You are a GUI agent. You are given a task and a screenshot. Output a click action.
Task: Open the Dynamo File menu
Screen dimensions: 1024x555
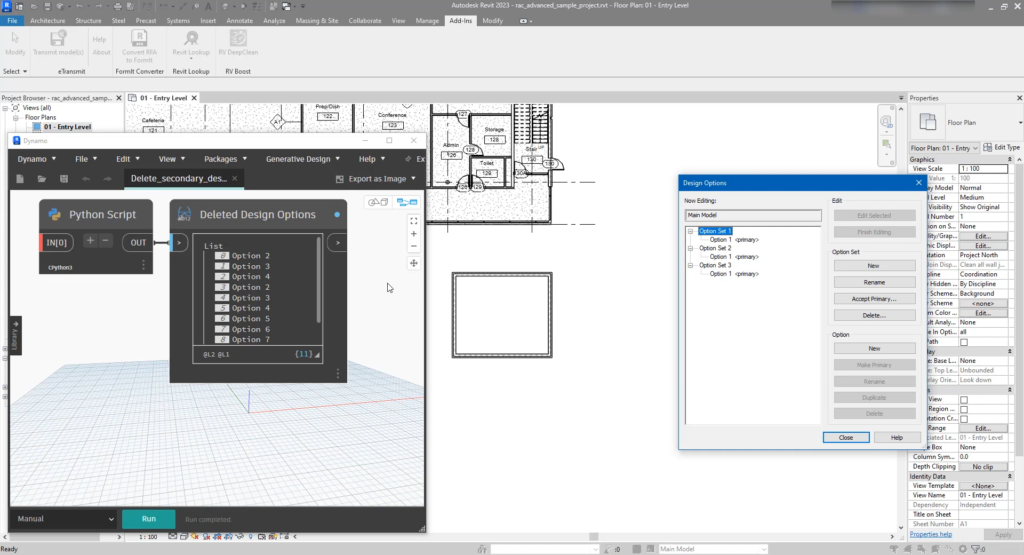click(86, 159)
